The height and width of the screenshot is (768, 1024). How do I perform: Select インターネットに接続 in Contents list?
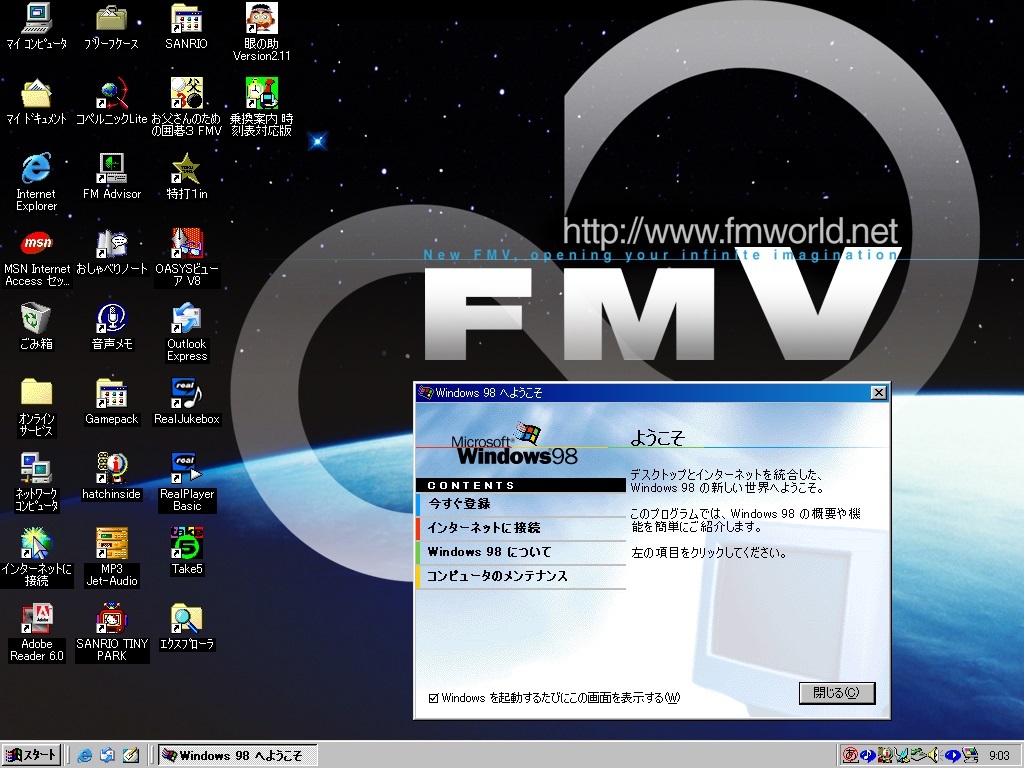coord(520,528)
